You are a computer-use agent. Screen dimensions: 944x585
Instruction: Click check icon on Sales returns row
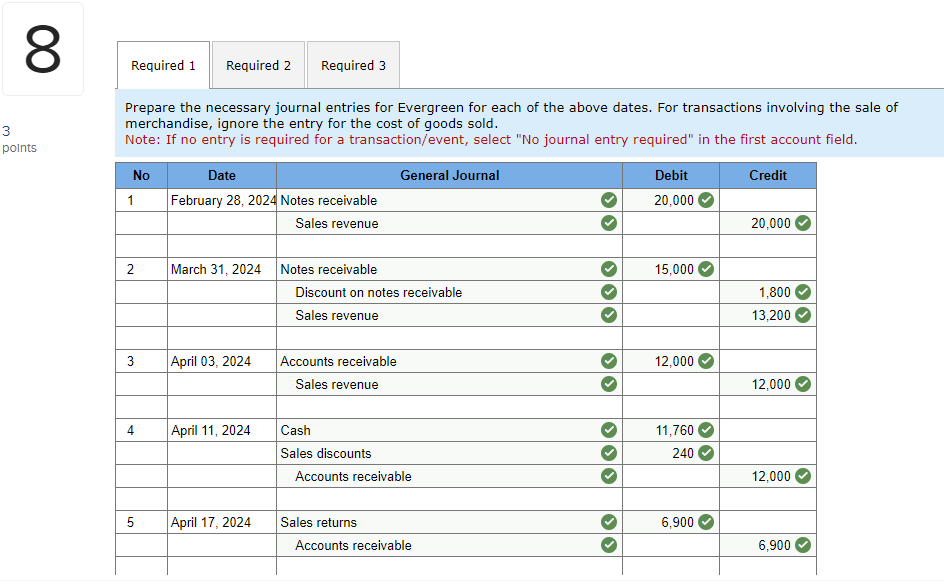click(x=609, y=522)
